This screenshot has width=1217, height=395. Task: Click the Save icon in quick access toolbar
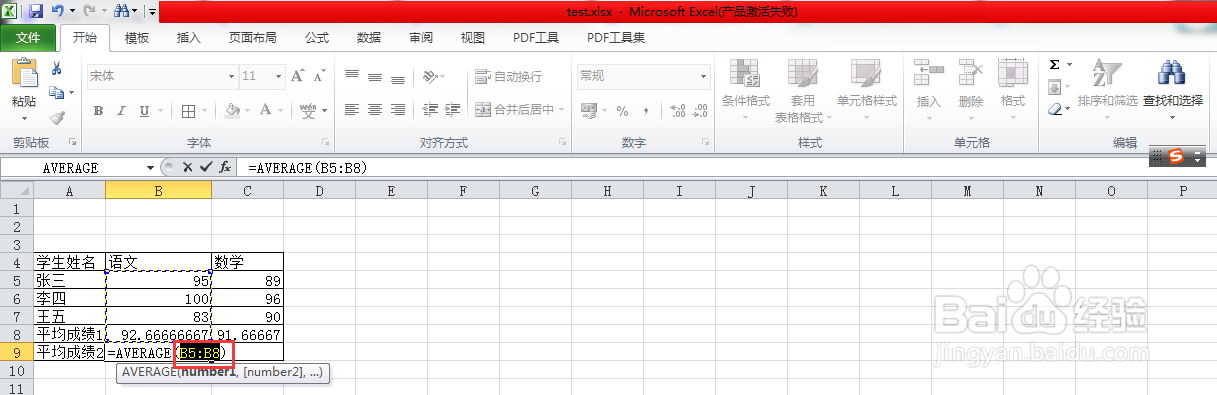[x=36, y=11]
